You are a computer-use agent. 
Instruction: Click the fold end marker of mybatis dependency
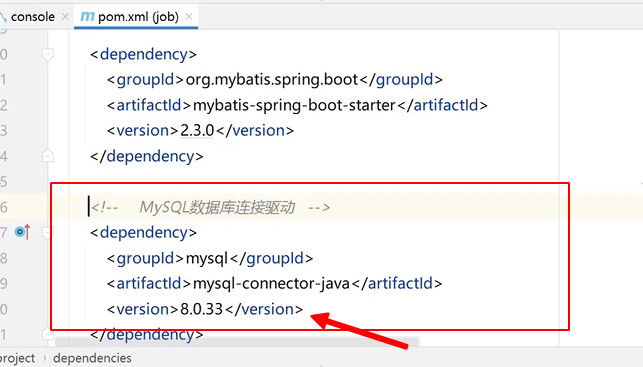pos(48,156)
